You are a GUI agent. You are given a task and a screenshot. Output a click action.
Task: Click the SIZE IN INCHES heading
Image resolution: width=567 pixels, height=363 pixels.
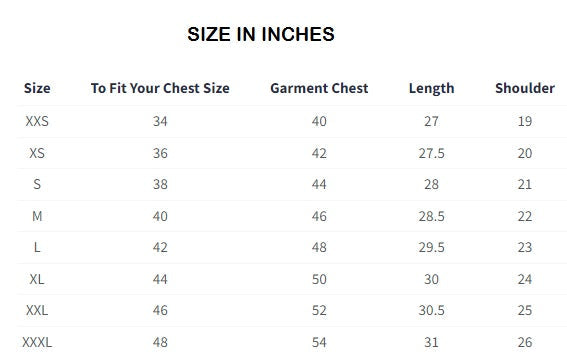click(261, 34)
